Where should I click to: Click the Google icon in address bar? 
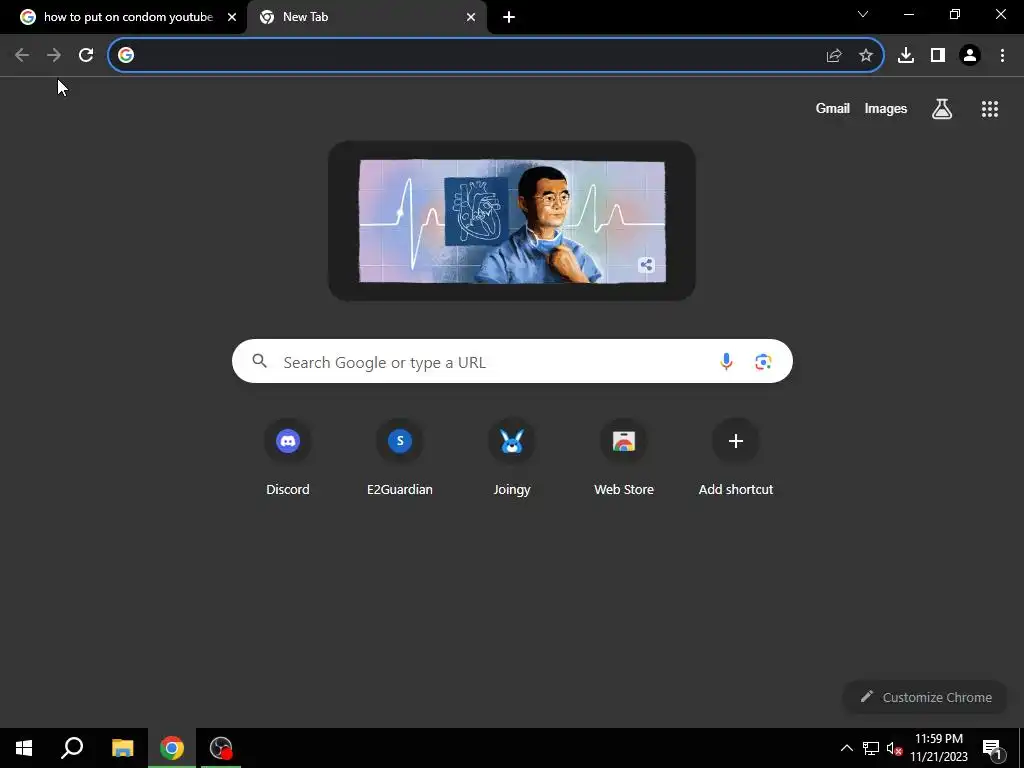tap(126, 55)
